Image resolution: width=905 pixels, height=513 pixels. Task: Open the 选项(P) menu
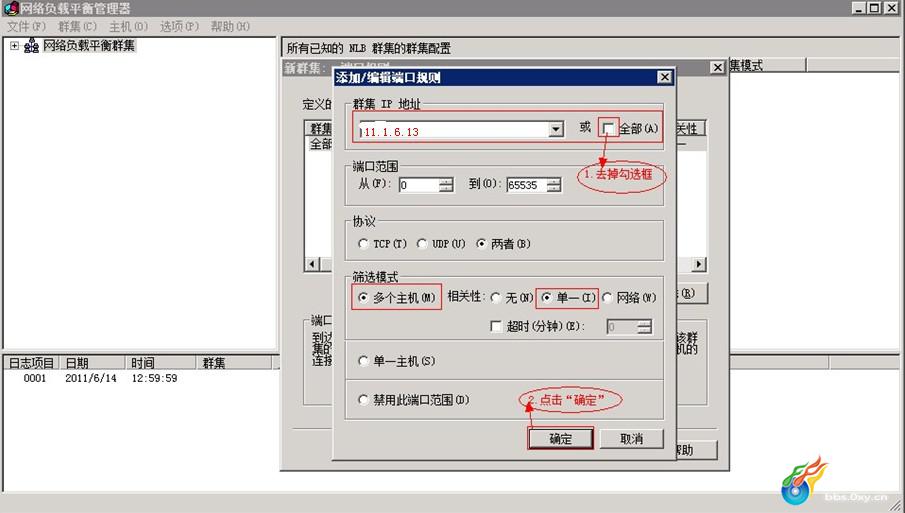pyautogui.click(x=179, y=27)
